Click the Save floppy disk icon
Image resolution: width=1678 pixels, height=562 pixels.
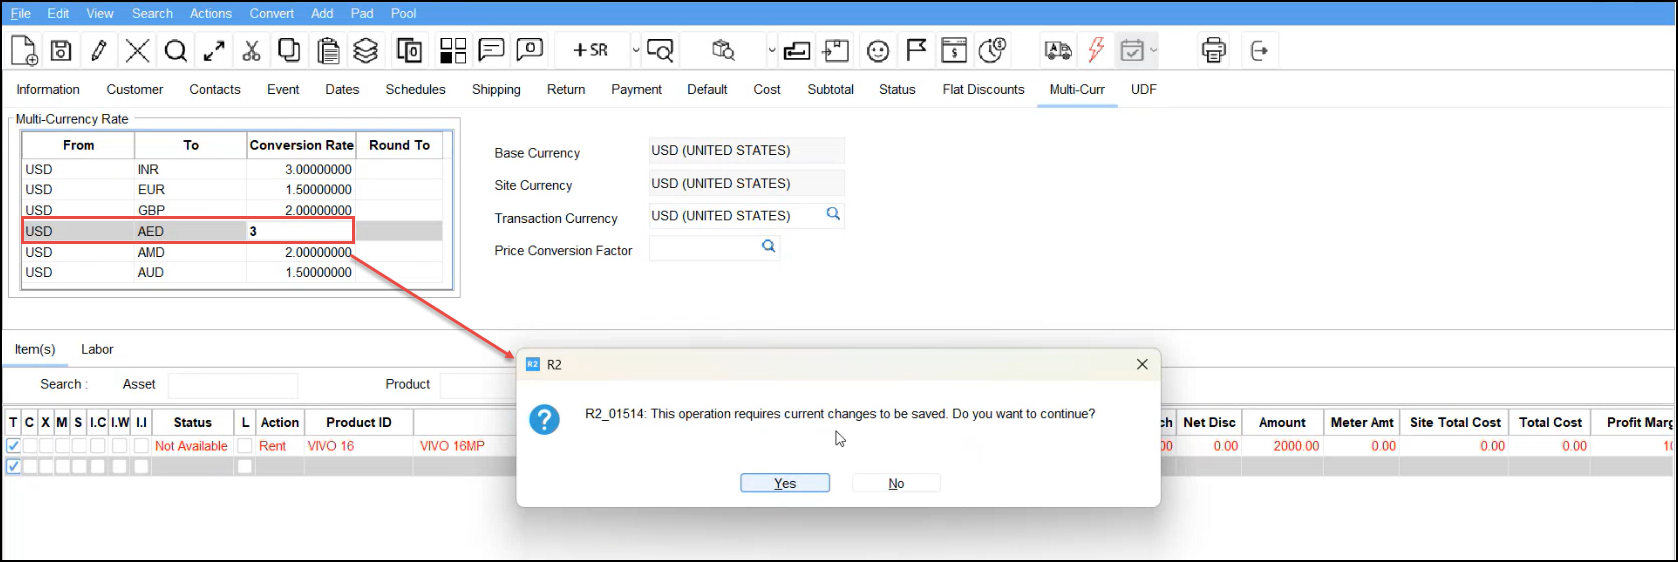61,50
